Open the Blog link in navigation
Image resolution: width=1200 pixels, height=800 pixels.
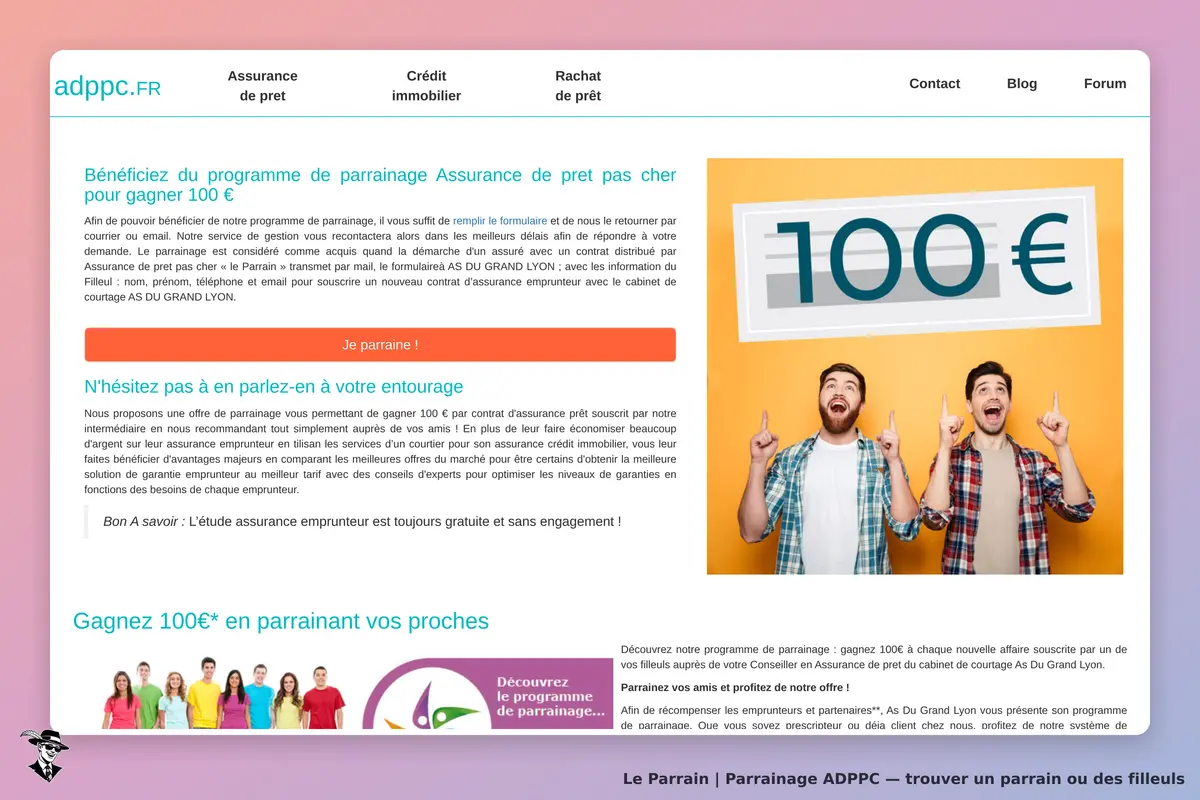1022,84
